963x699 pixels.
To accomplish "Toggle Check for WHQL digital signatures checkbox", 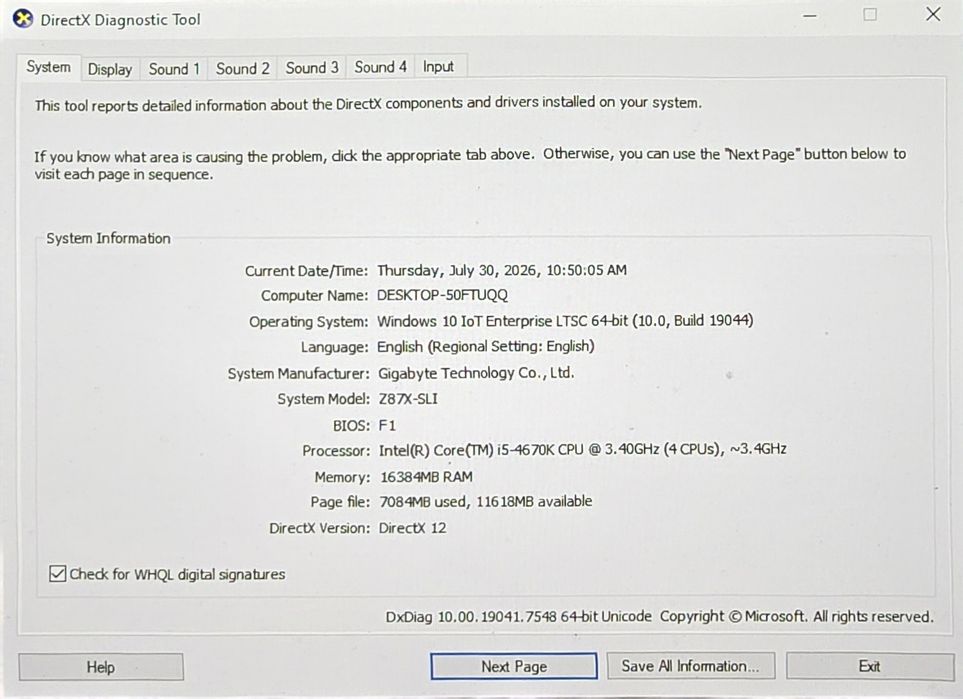I will pyautogui.click(x=57, y=574).
